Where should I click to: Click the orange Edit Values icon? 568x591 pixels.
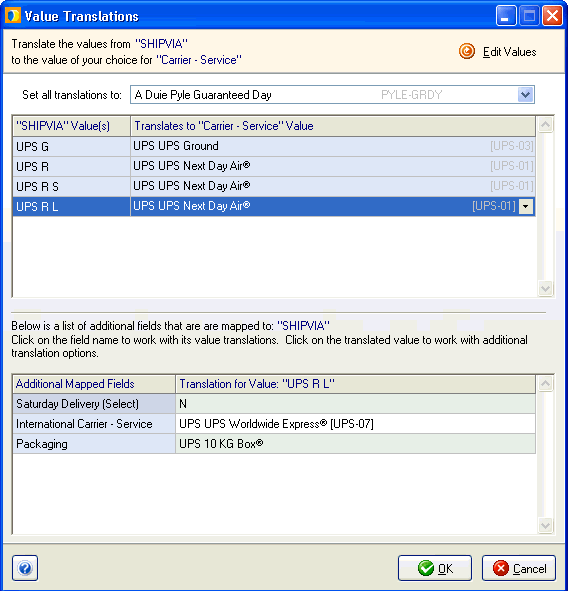tap(467, 51)
